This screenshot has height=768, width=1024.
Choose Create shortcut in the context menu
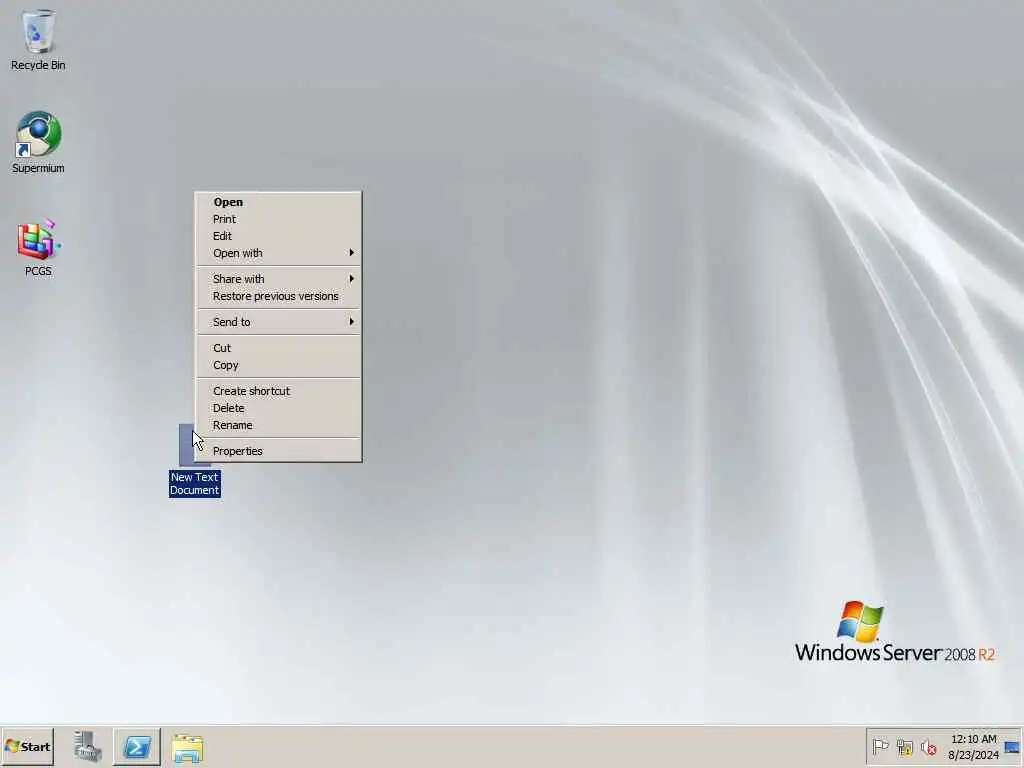[x=278, y=391]
